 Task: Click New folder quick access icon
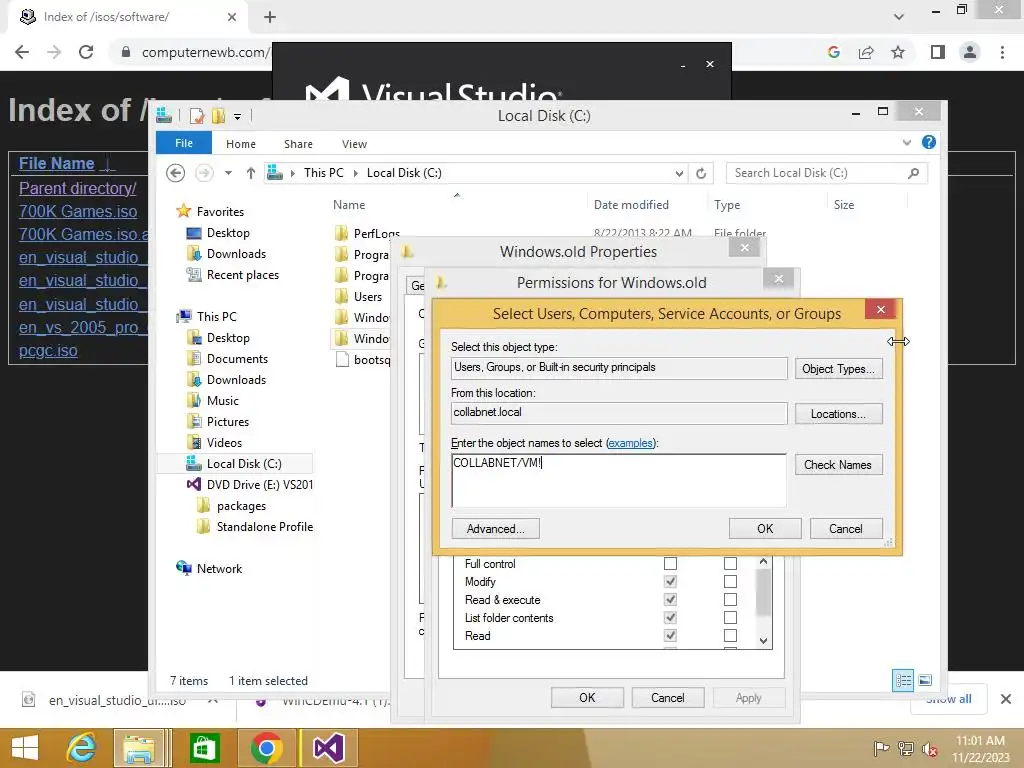218,116
